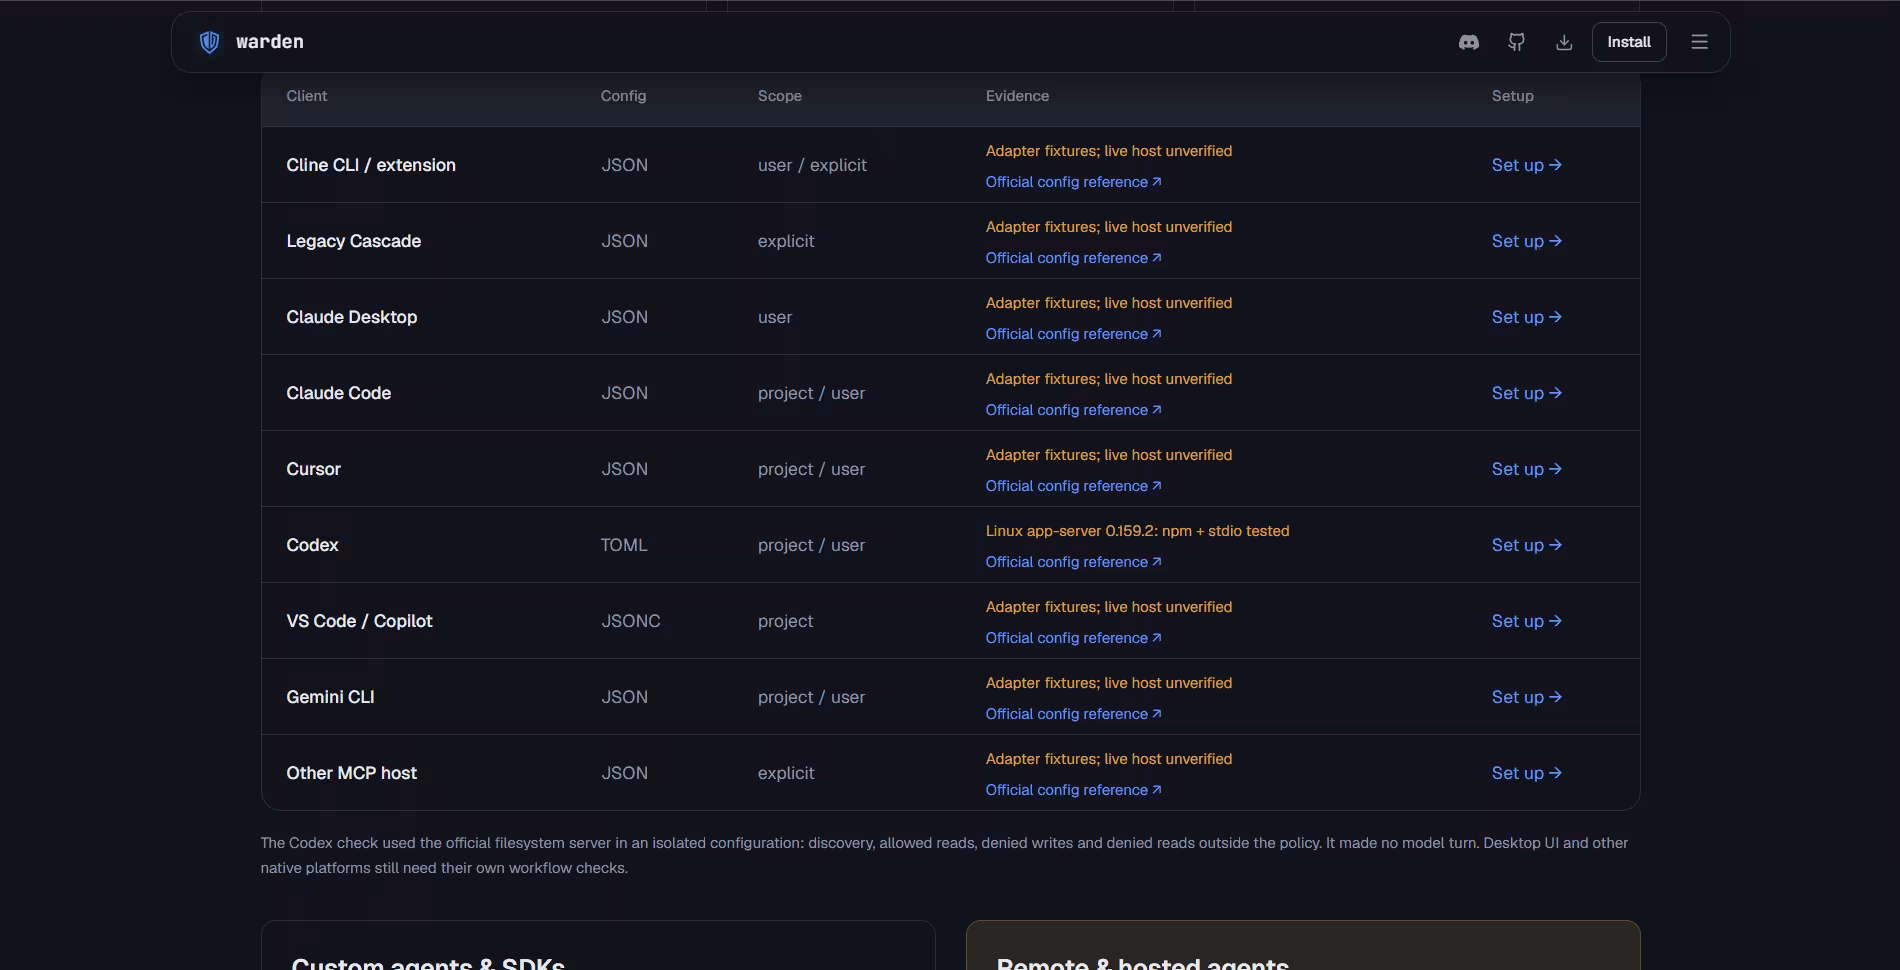This screenshot has height=970, width=1900.
Task: Open Set up for Claude Desktop
Action: (x=1526, y=317)
